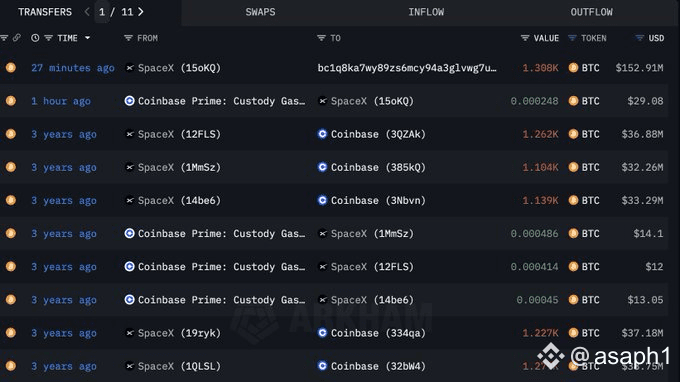Click the leftmost filter icon in header
680x382 pixels.
pyautogui.click(x=4, y=38)
